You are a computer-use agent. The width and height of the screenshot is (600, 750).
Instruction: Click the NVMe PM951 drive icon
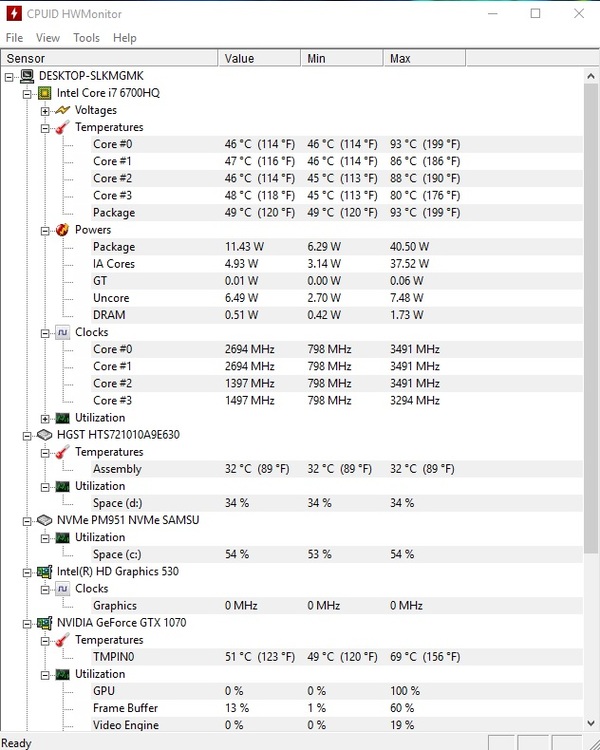[45, 520]
